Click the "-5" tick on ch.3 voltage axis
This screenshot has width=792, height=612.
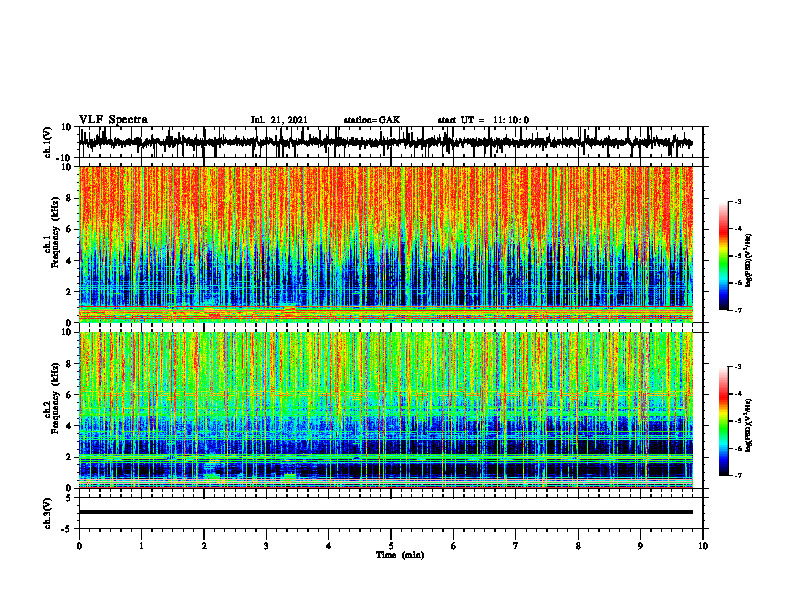point(68,529)
